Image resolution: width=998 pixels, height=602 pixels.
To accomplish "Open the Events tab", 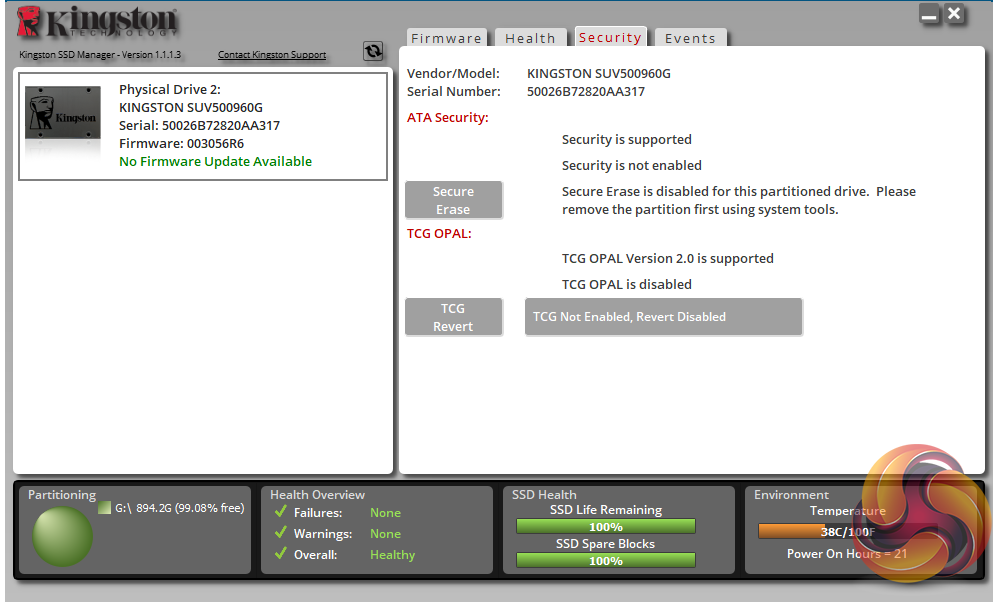I will (691, 38).
